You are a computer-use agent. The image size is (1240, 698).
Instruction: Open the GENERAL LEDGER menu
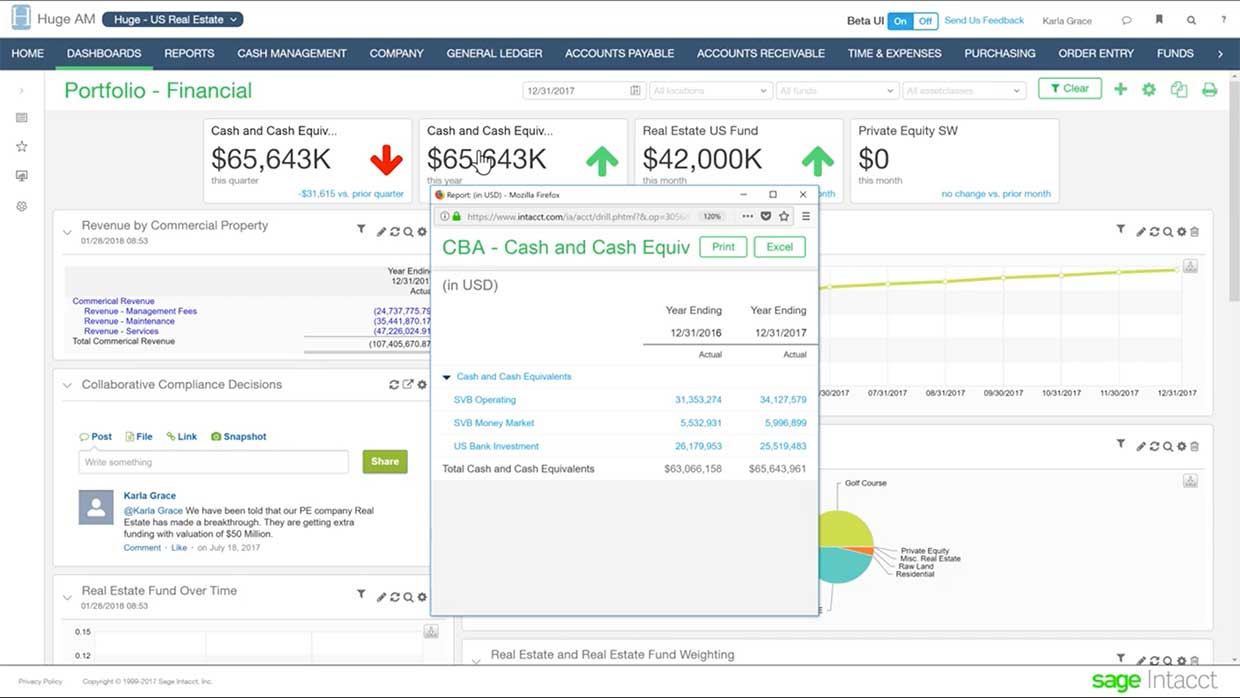point(494,53)
